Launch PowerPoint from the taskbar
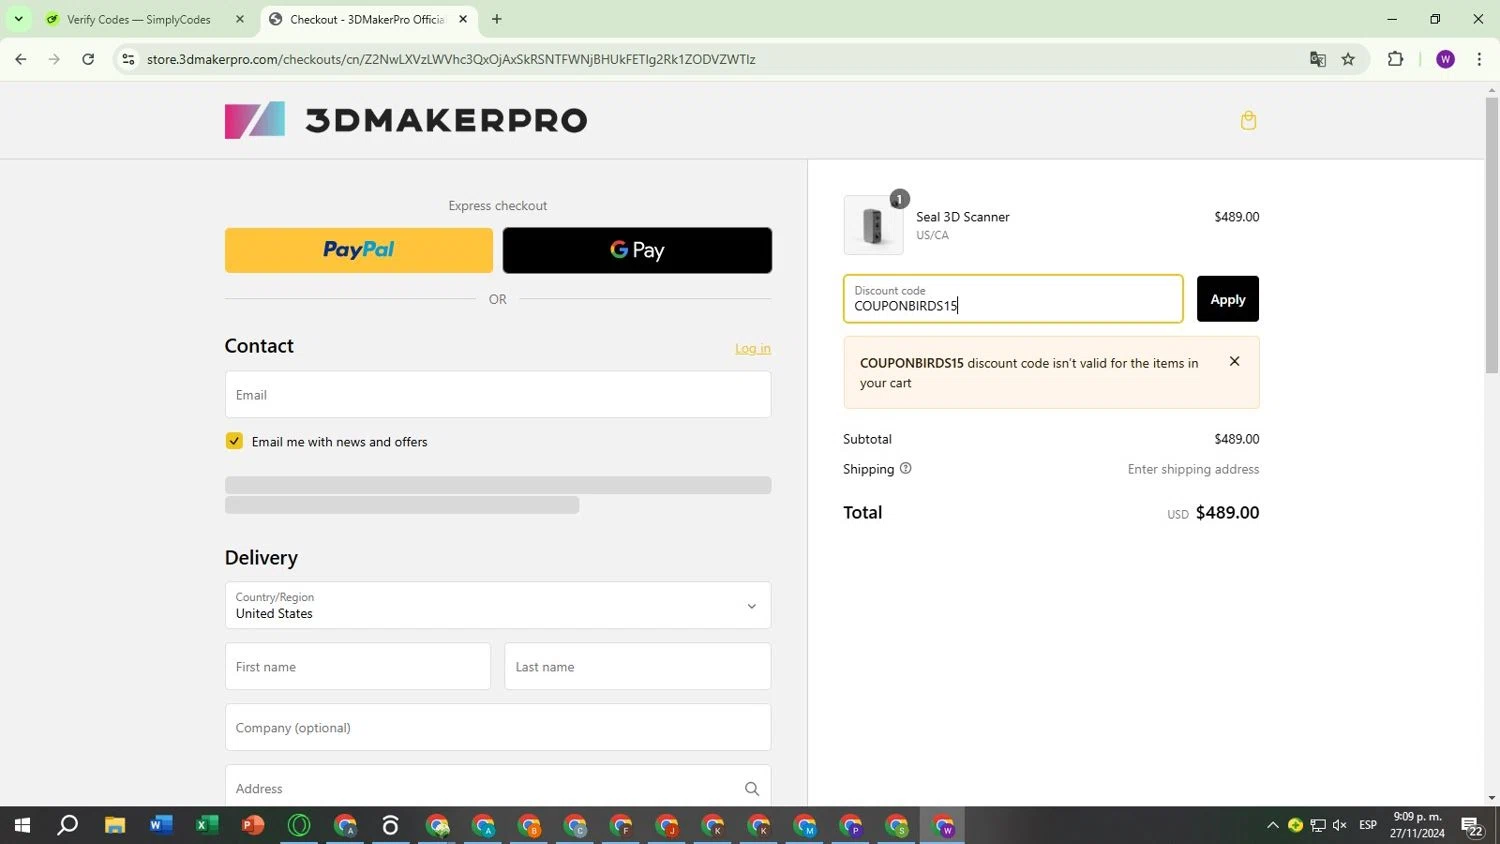Image resolution: width=1500 pixels, height=844 pixels. [253, 825]
